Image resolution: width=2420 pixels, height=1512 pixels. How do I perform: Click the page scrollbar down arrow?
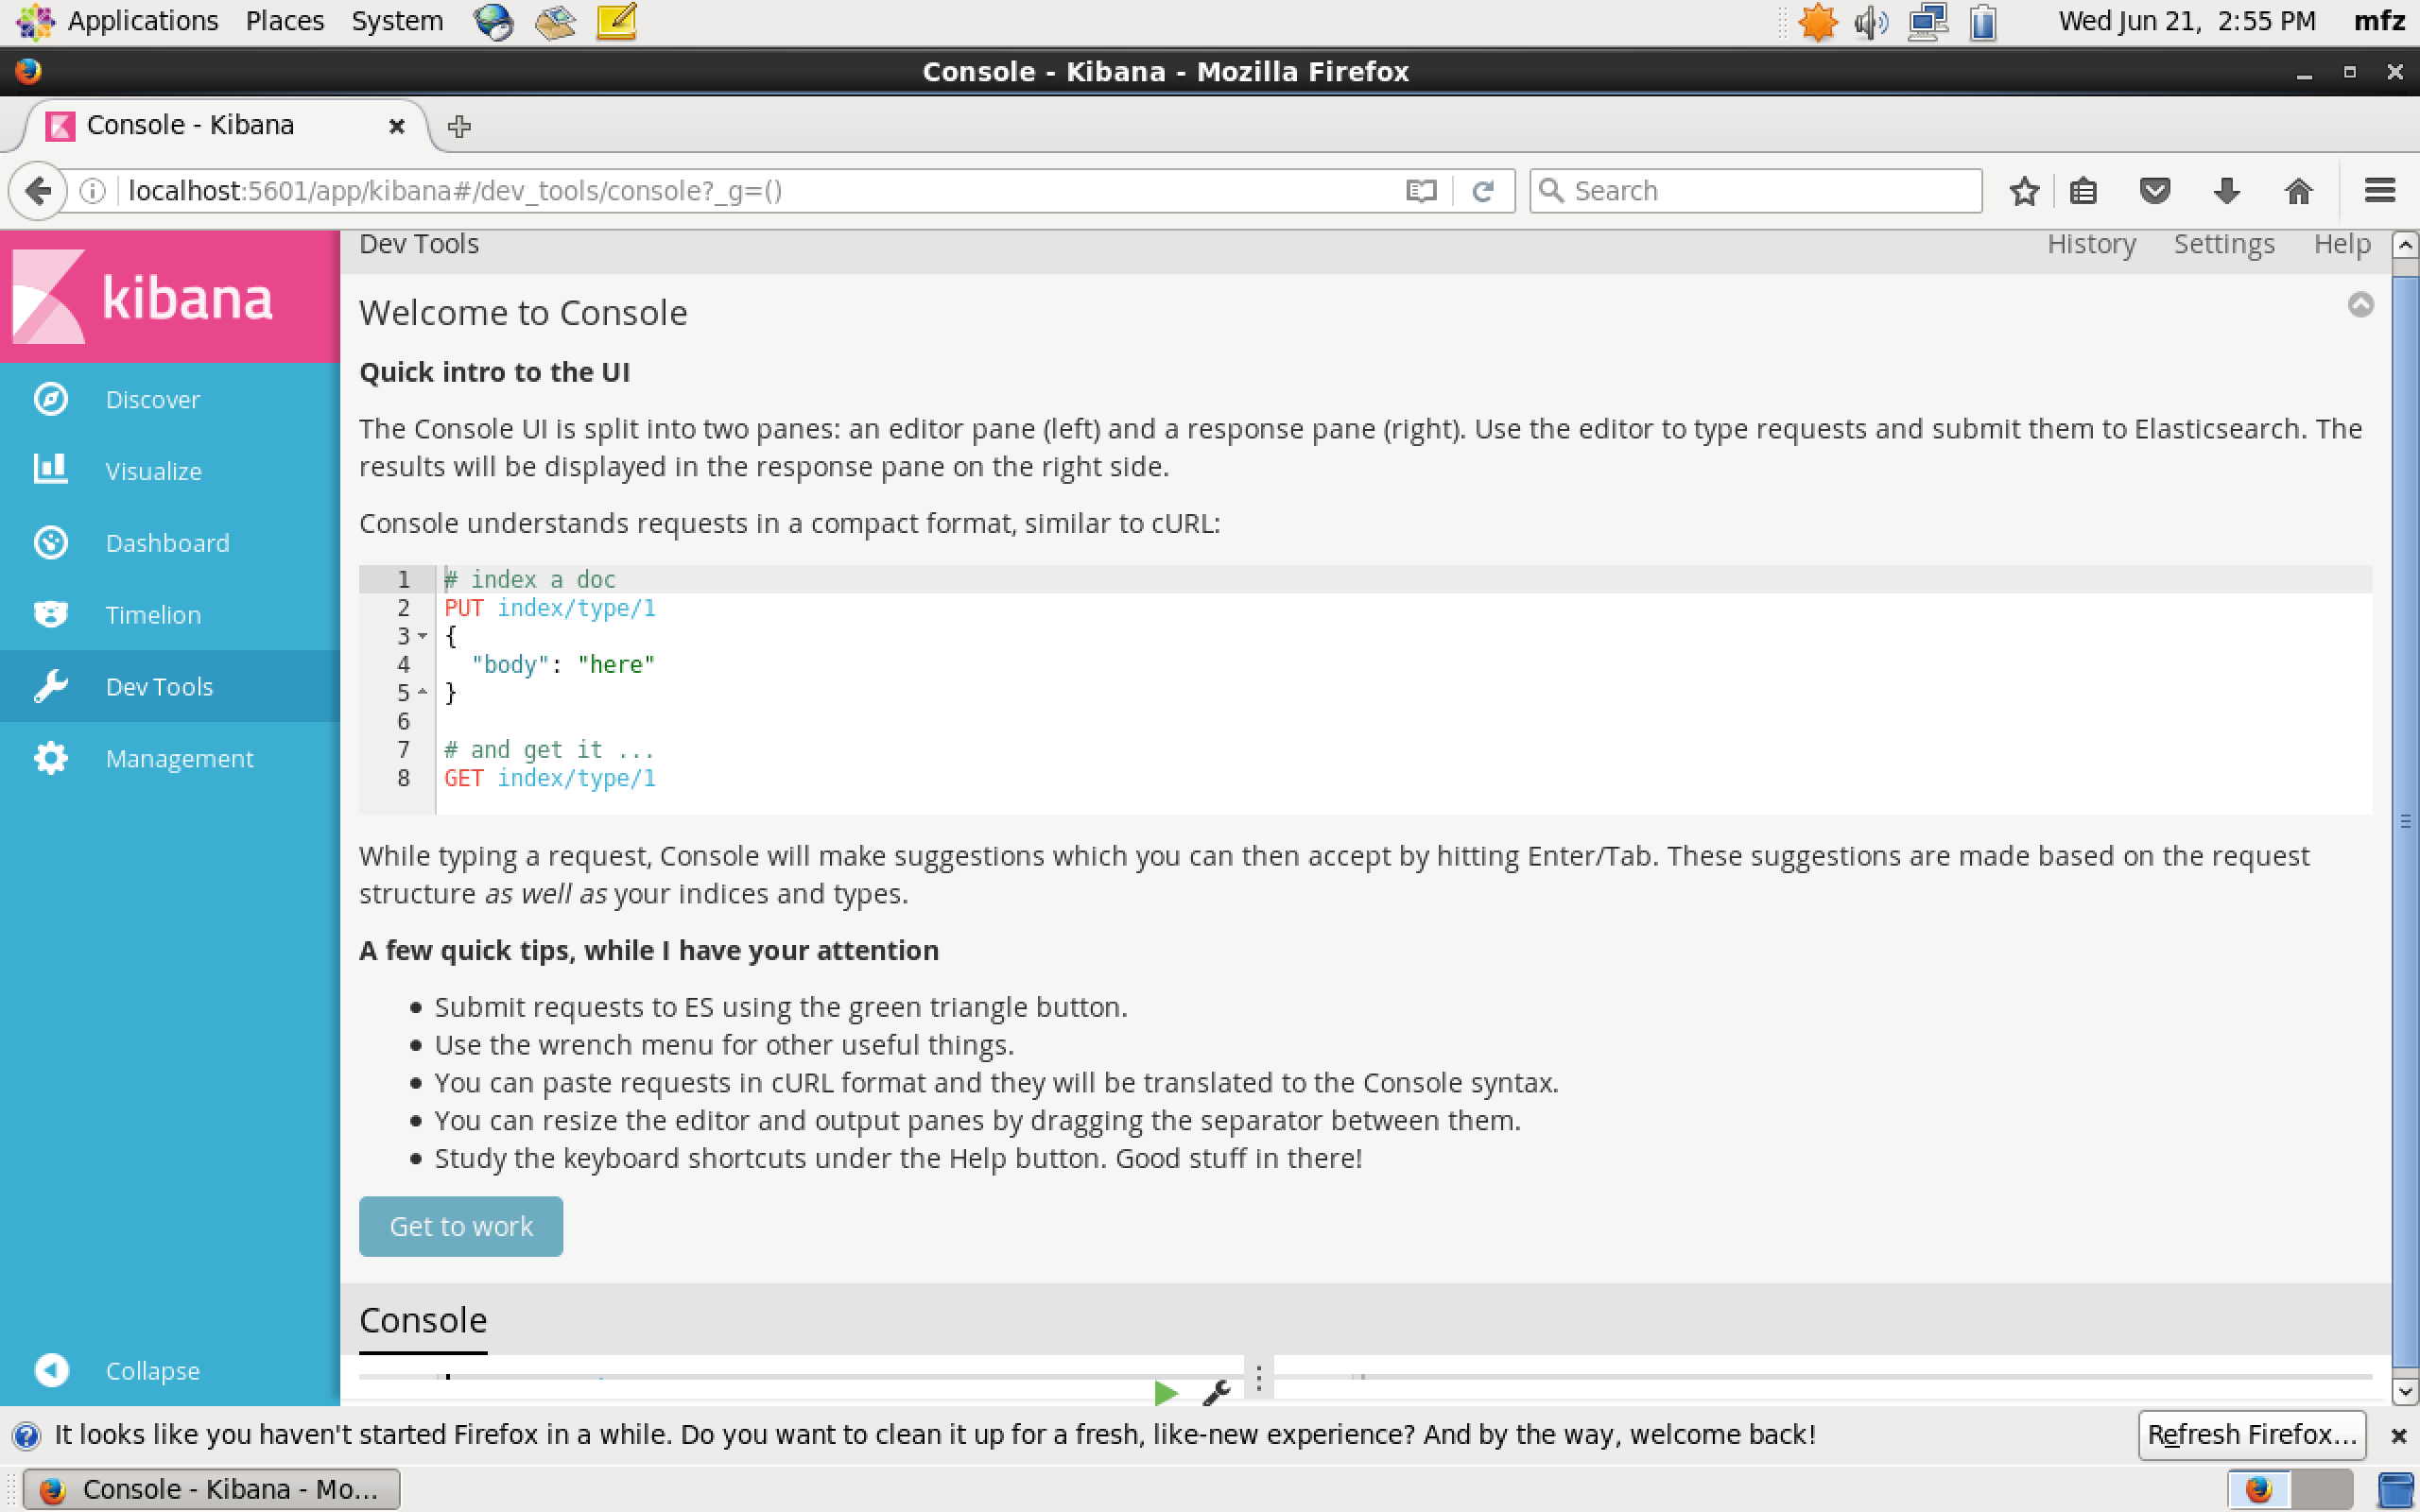(x=2405, y=1391)
